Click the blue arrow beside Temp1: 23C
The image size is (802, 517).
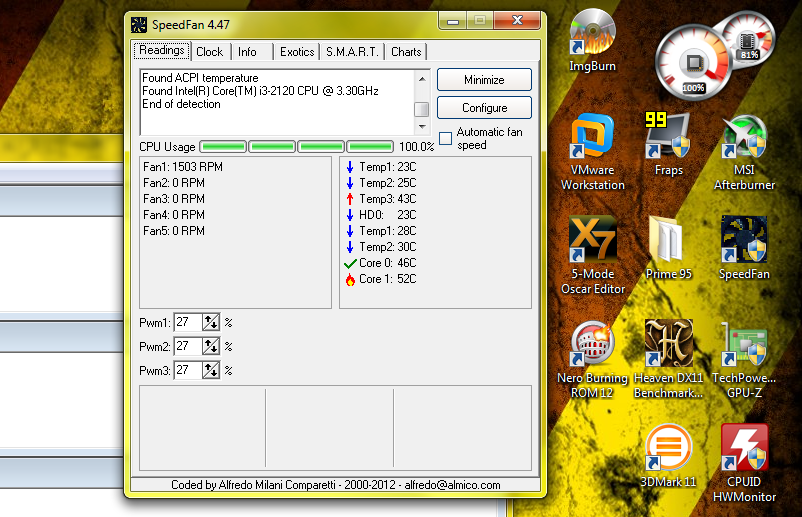pos(350,167)
